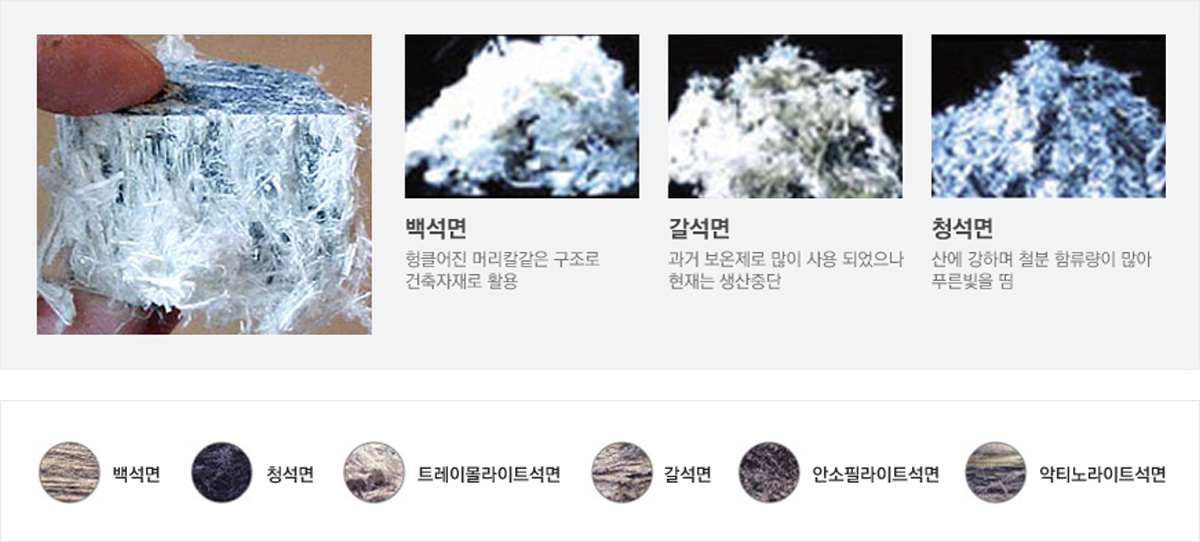Open the 백석면 white fiber photo
This screenshot has width=1200, height=542.
[x=522, y=116]
